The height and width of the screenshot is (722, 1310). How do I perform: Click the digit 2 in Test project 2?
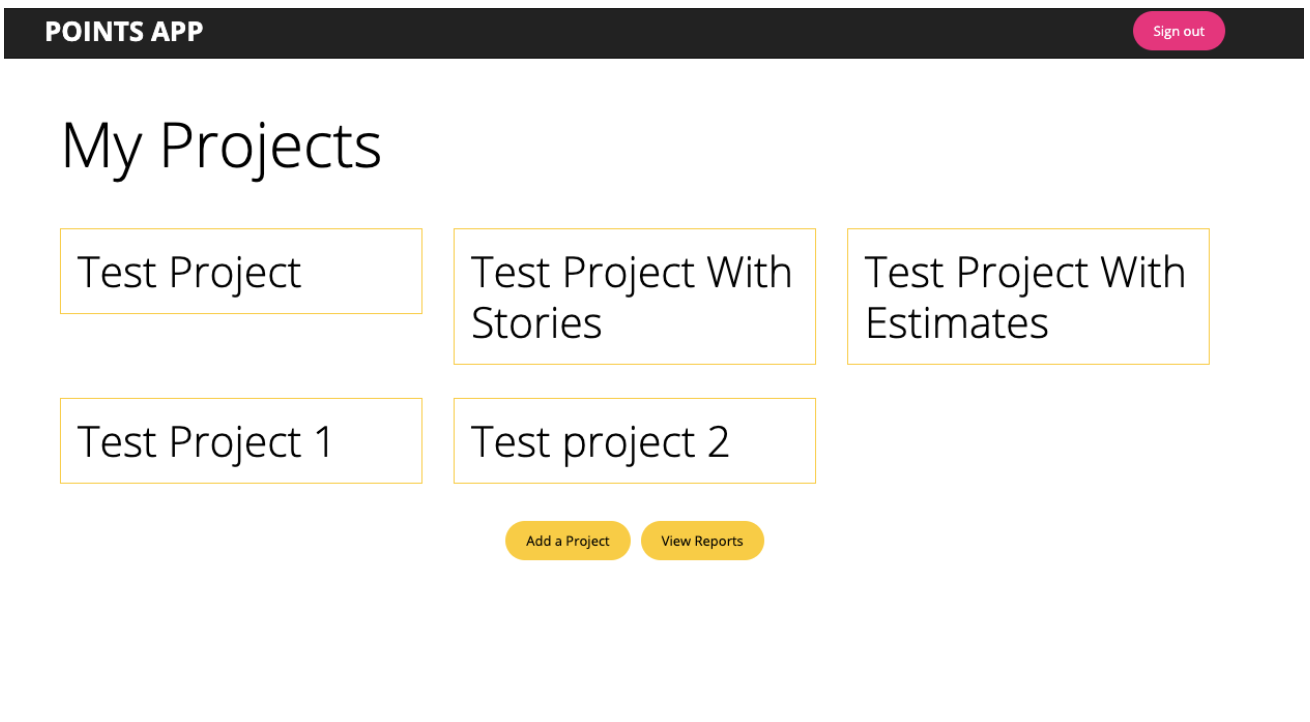(x=718, y=442)
